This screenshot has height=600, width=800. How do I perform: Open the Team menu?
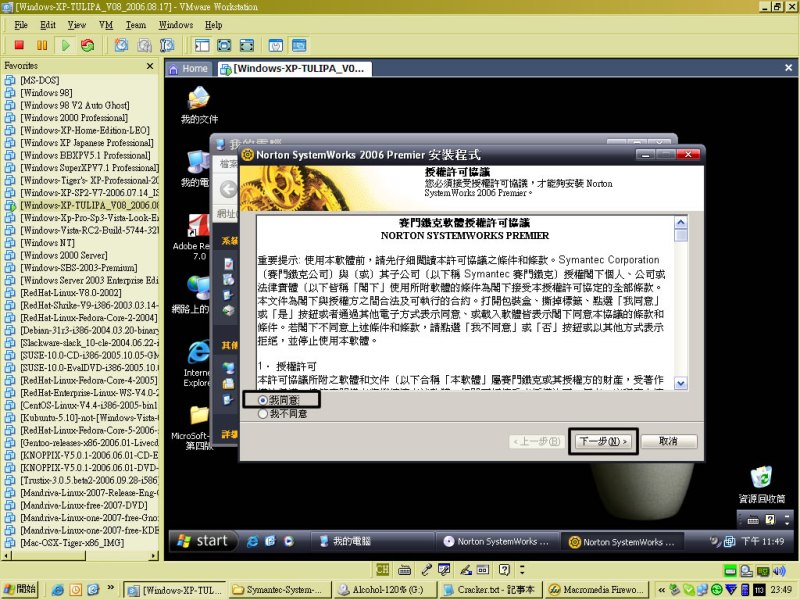tap(136, 24)
